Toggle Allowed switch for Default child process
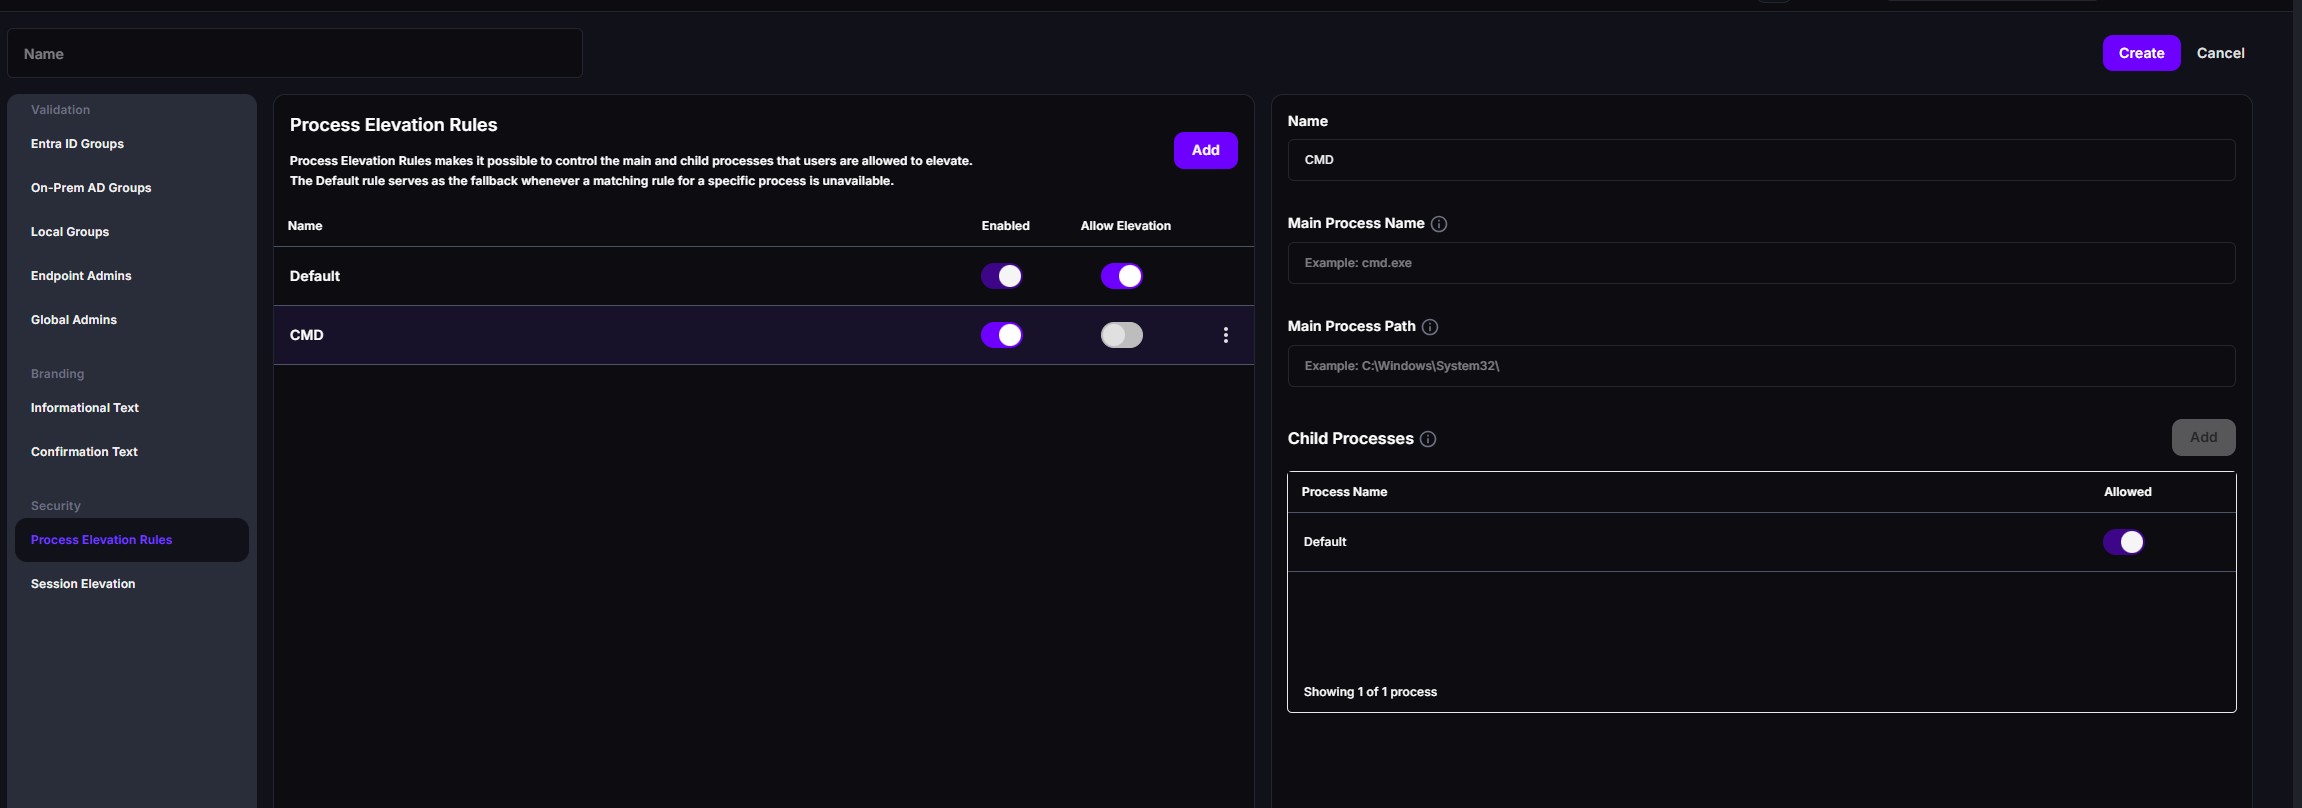2302x808 pixels. pos(2123,542)
